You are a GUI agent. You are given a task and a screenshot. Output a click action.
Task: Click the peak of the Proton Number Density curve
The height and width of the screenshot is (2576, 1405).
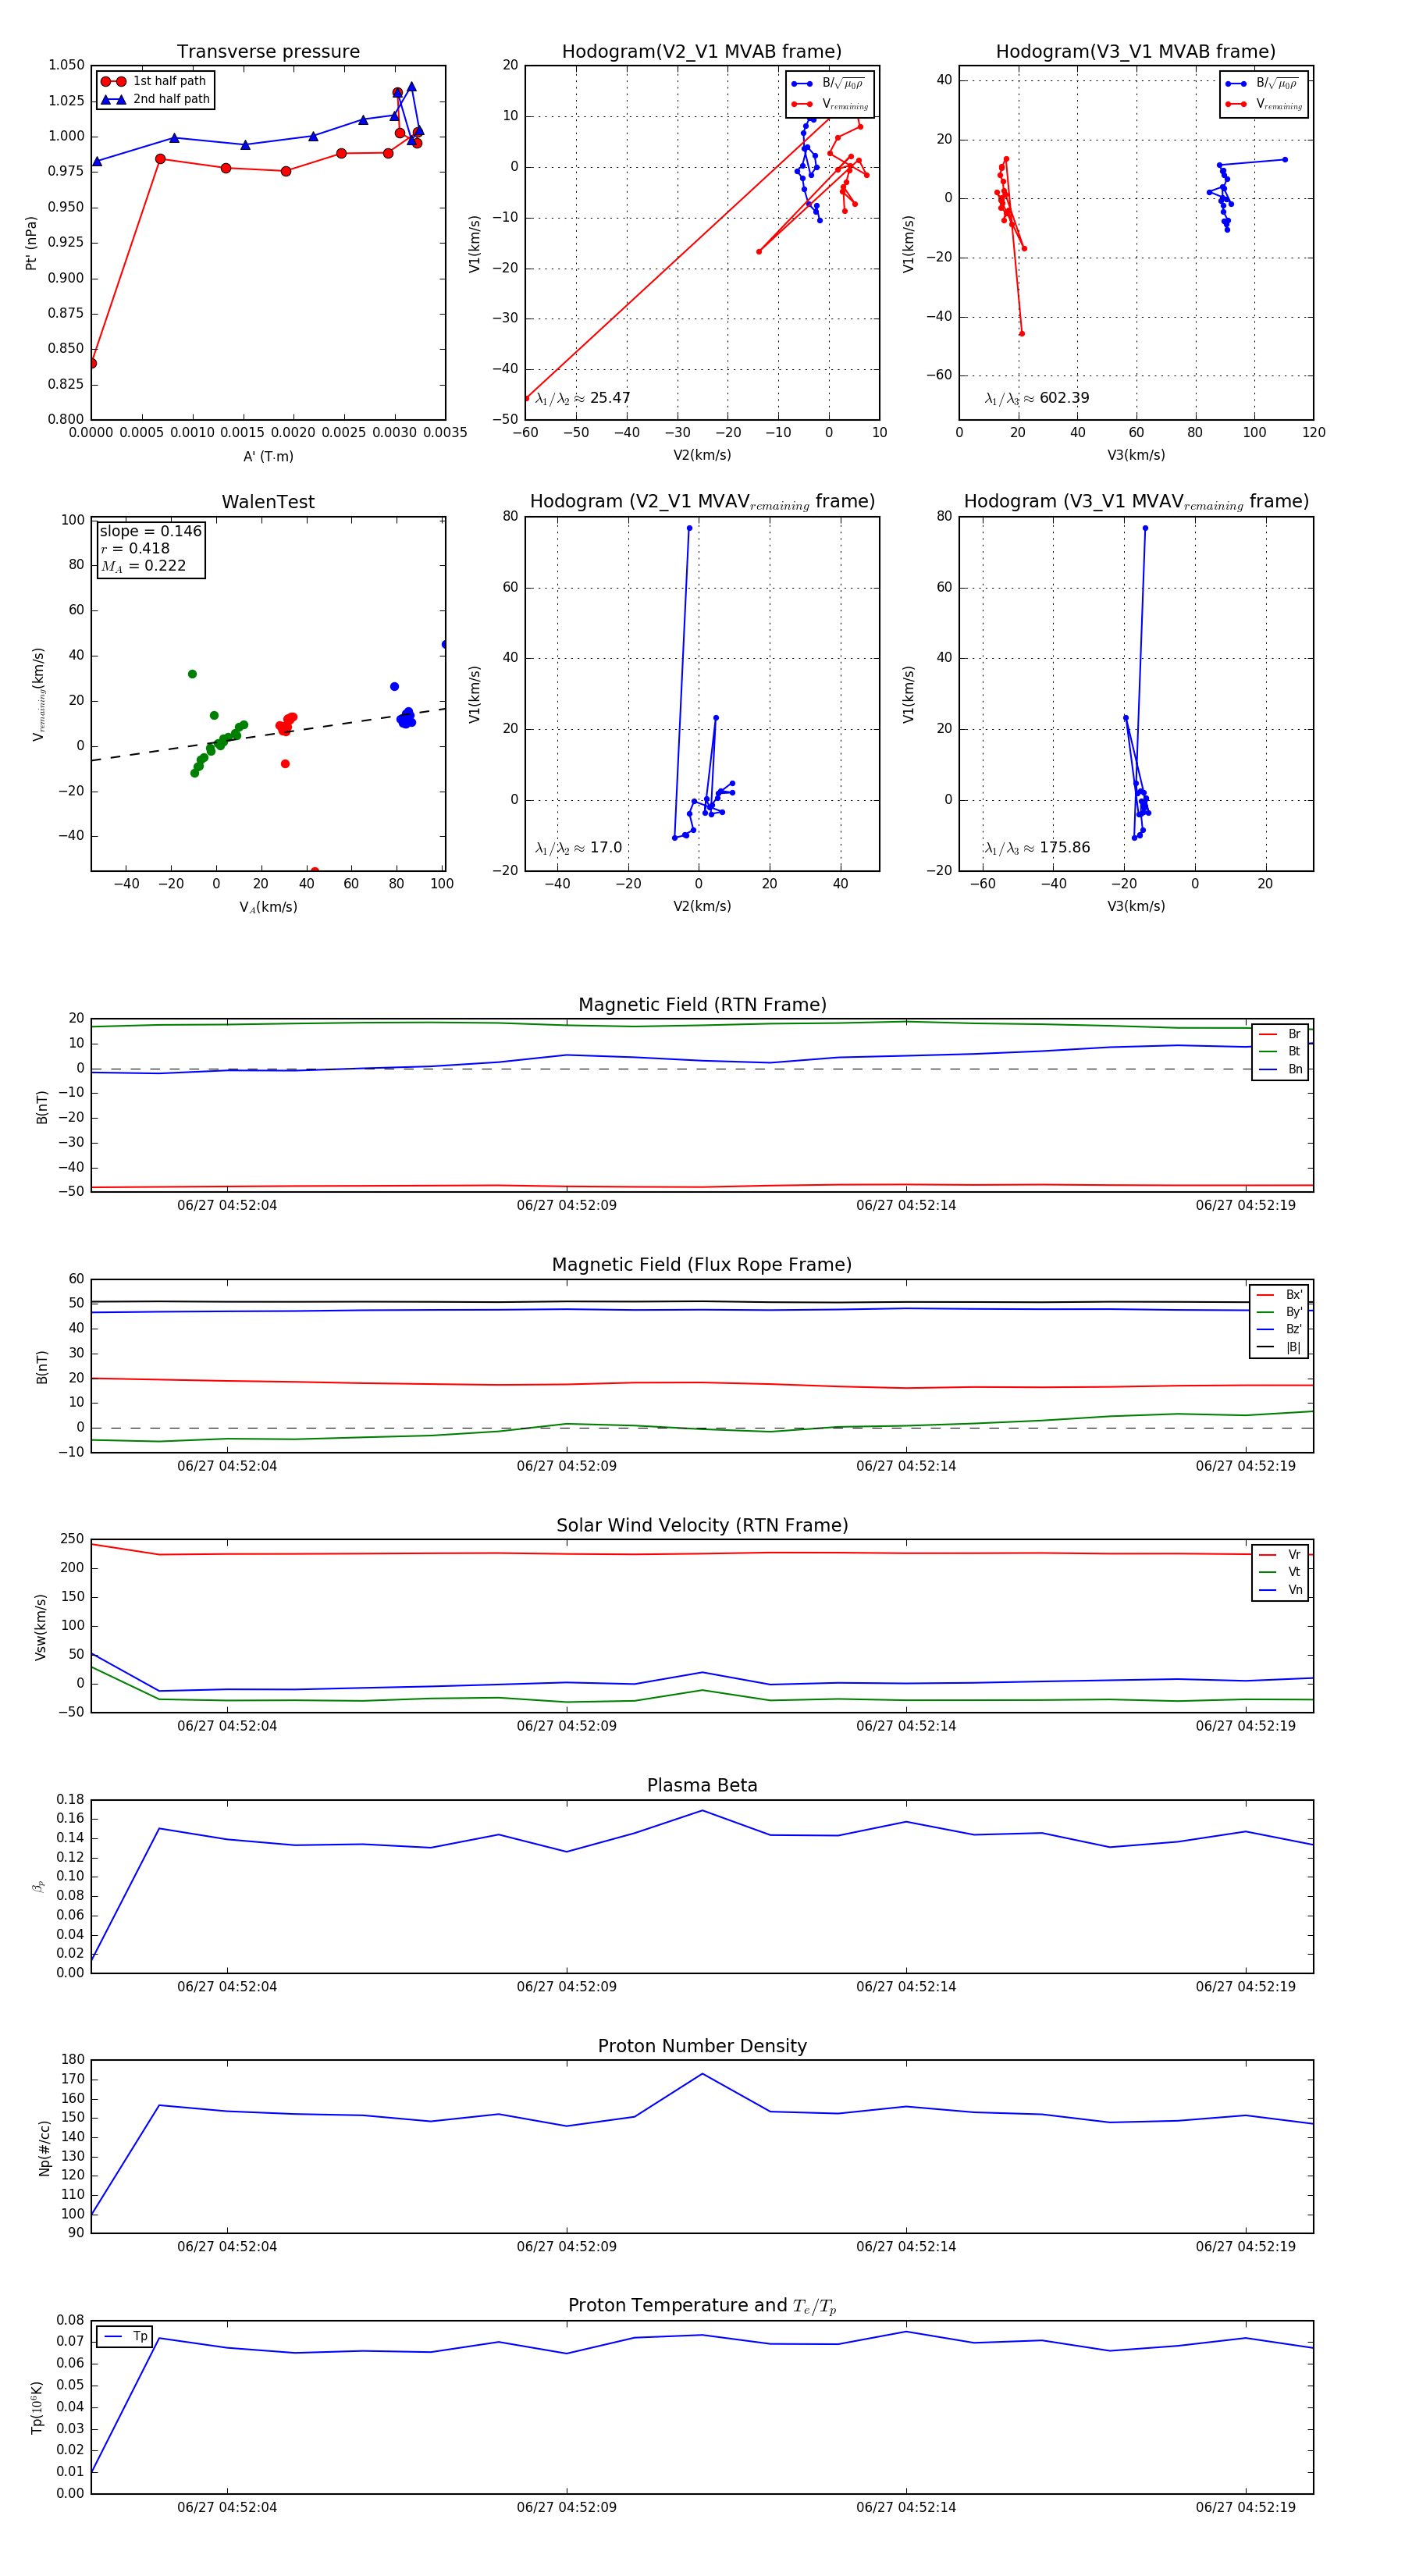coord(702,2074)
